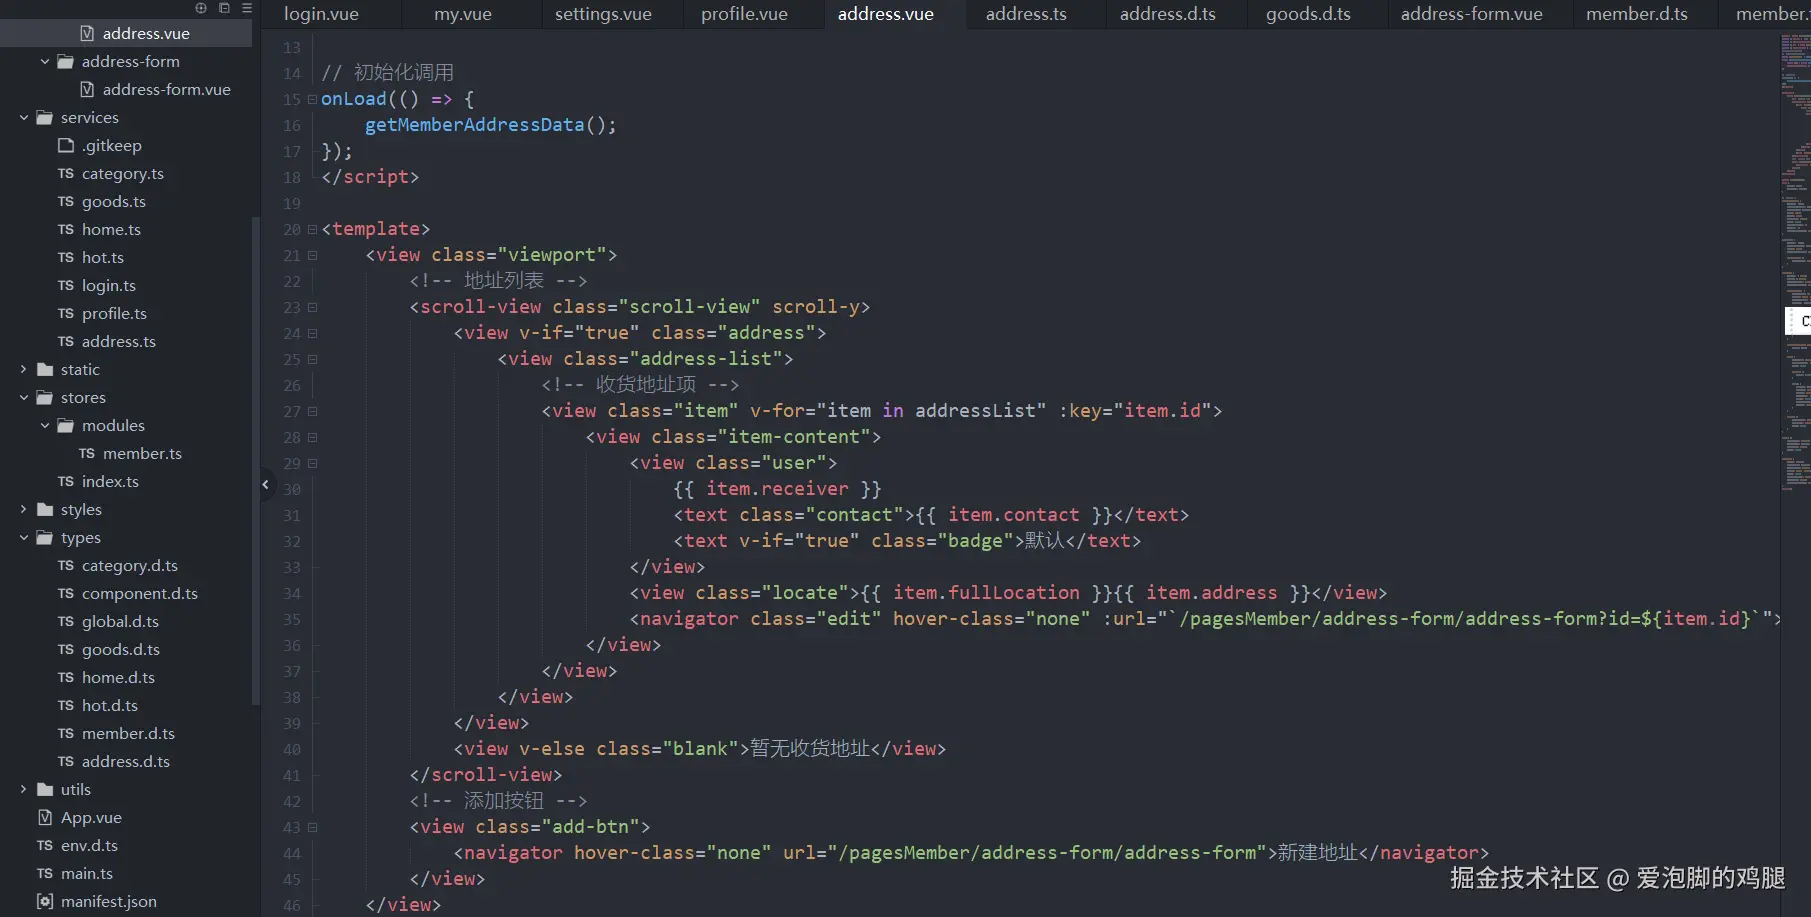Image resolution: width=1811 pixels, height=917 pixels.
Task: Fold the add-btn view at line 43
Action: 312,827
